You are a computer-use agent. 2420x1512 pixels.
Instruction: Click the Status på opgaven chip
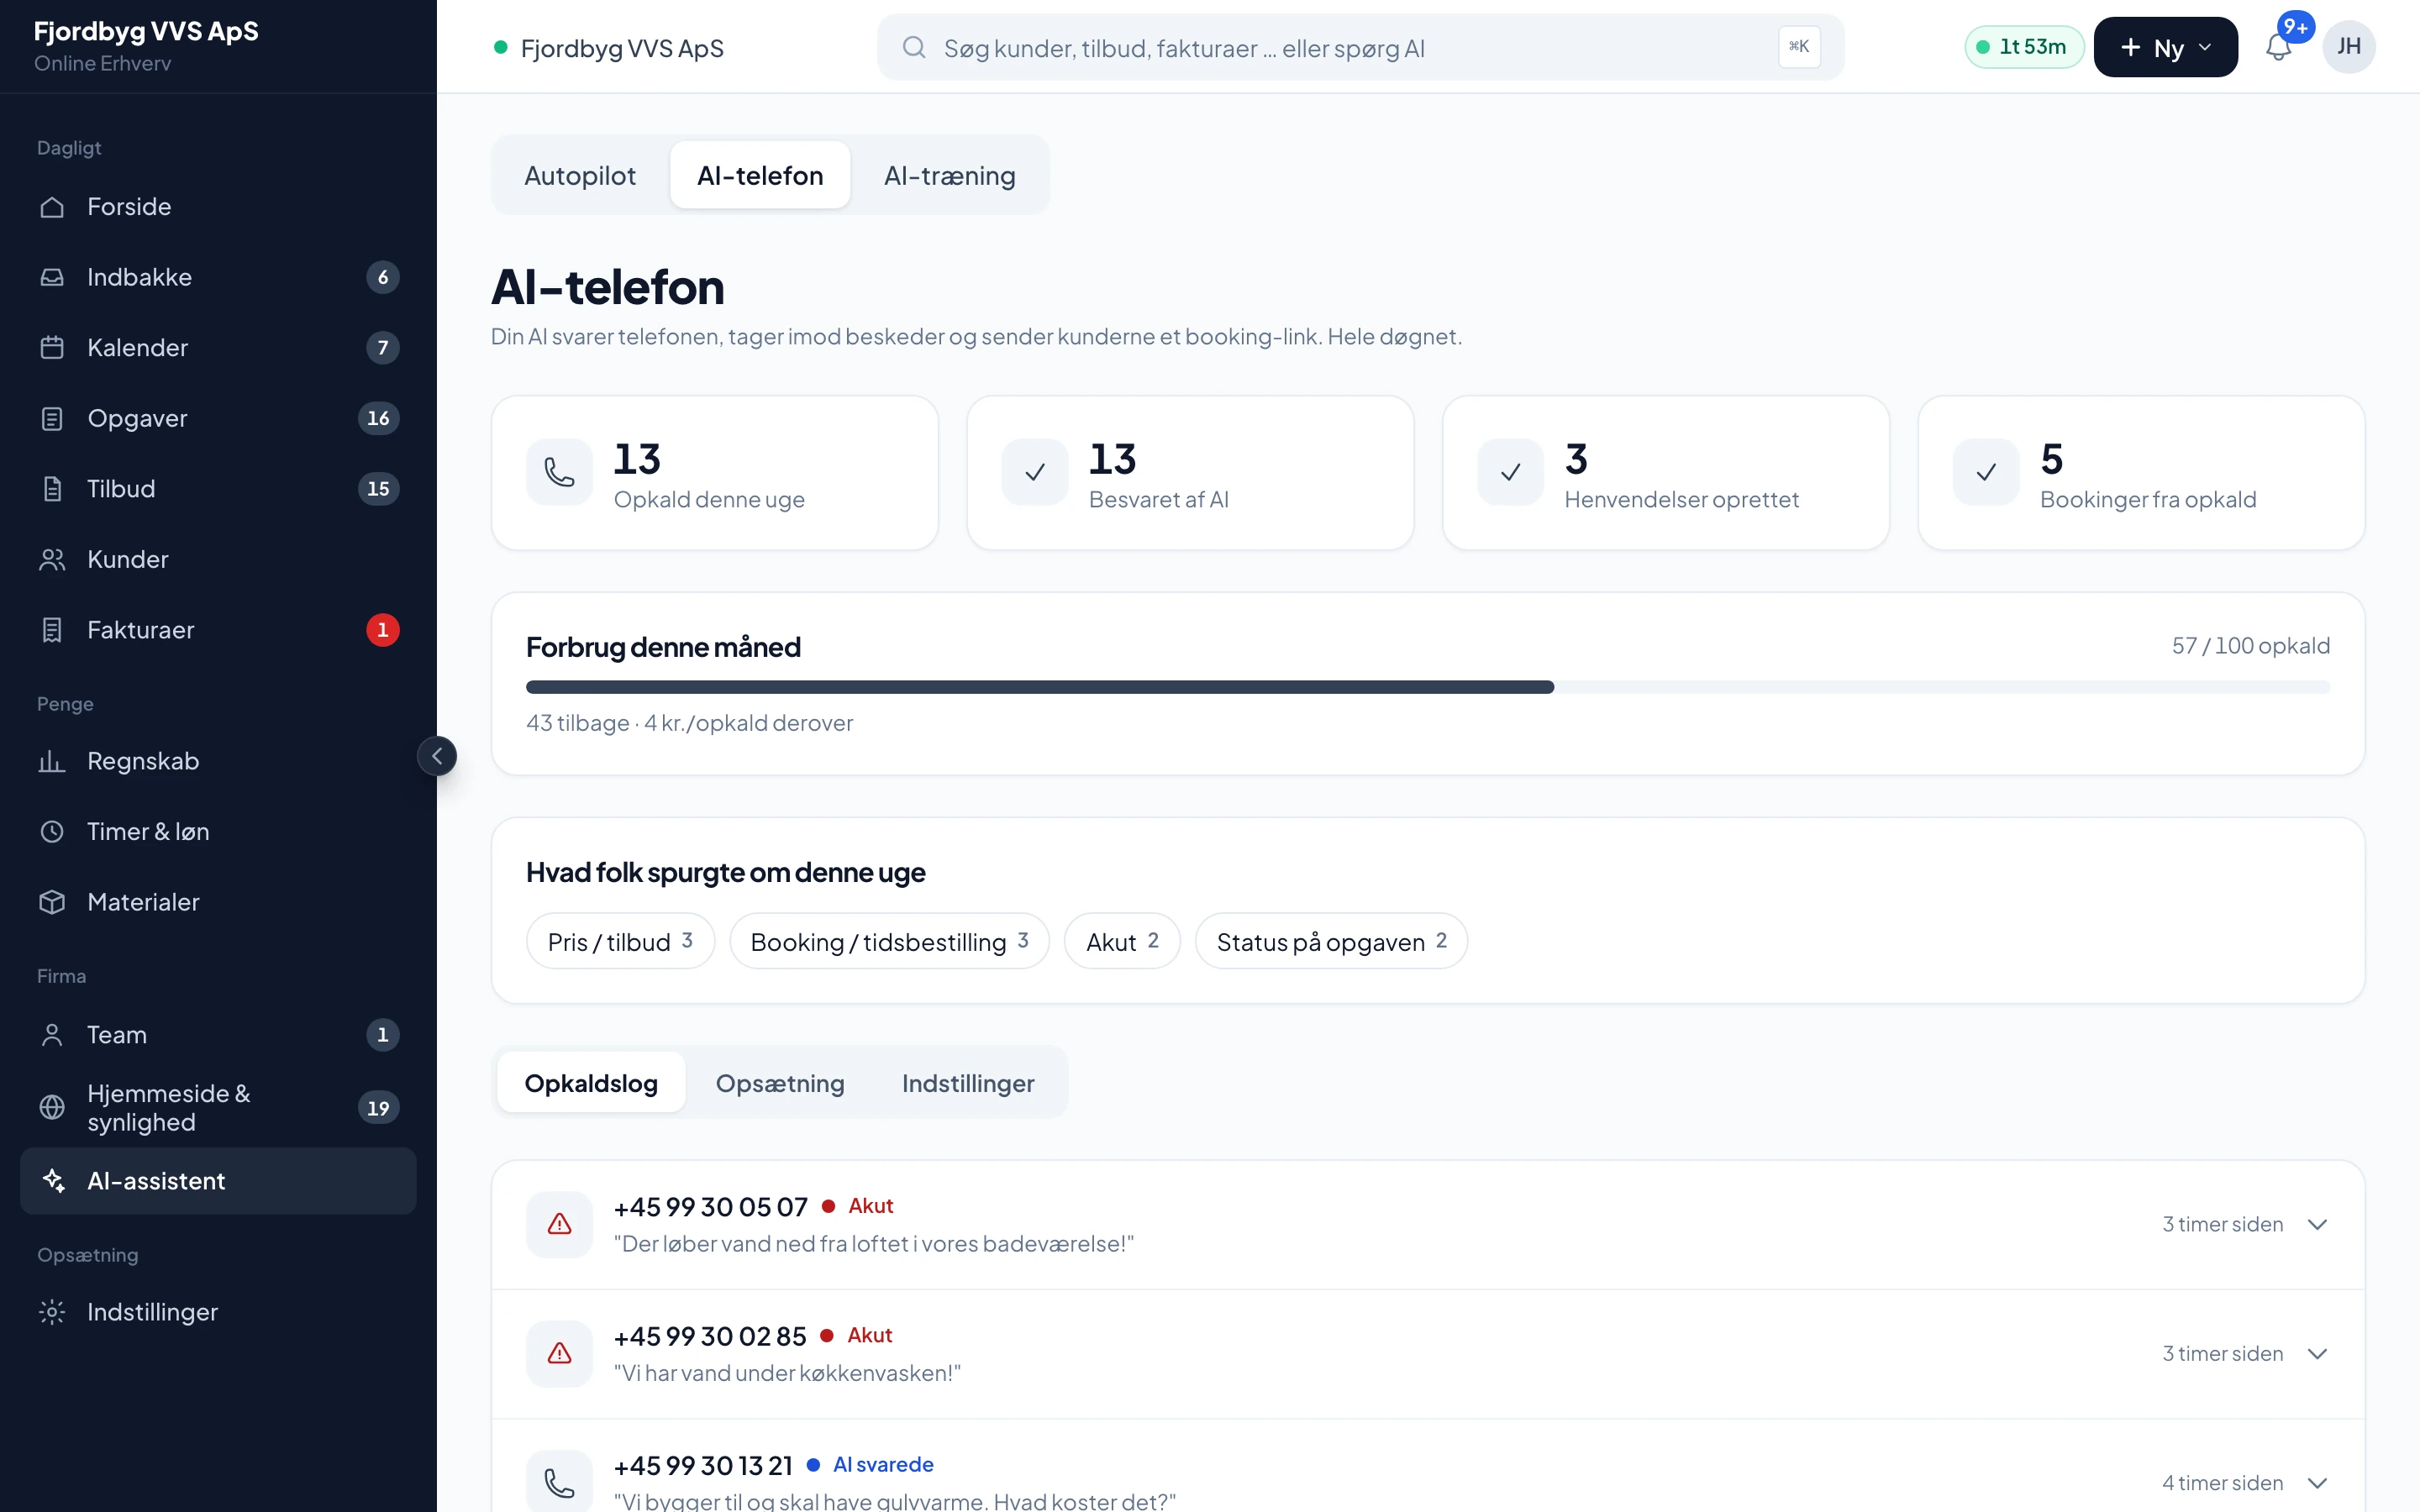pyautogui.click(x=1331, y=942)
